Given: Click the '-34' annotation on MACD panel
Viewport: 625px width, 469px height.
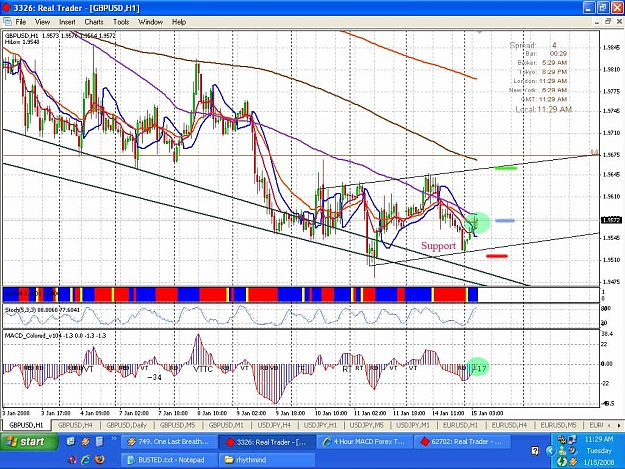Looking at the screenshot, I should tap(154, 377).
